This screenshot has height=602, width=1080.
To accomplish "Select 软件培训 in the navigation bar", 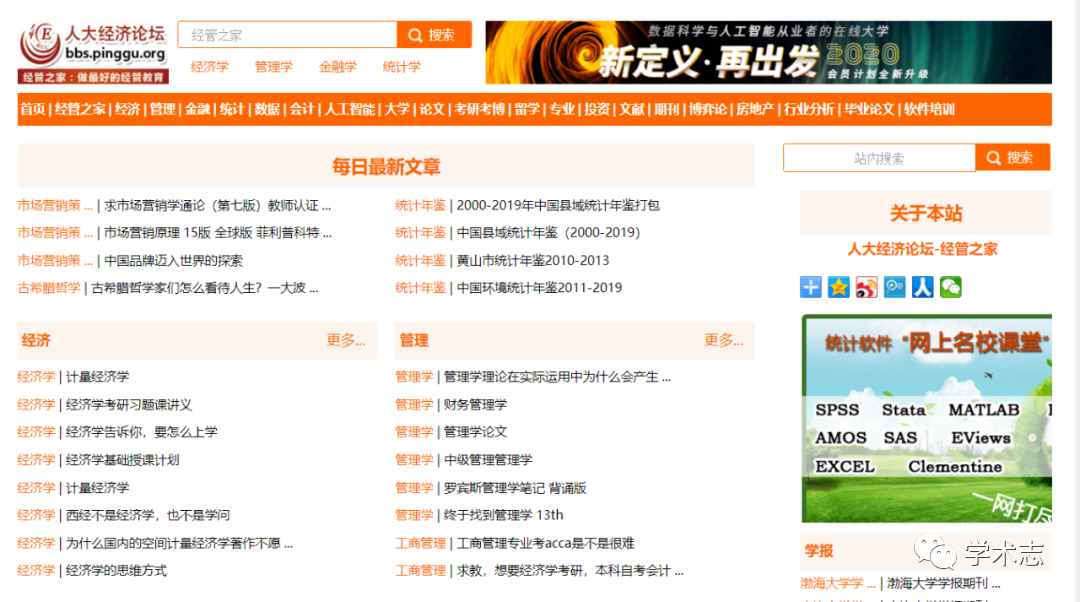I will click(x=929, y=109).
